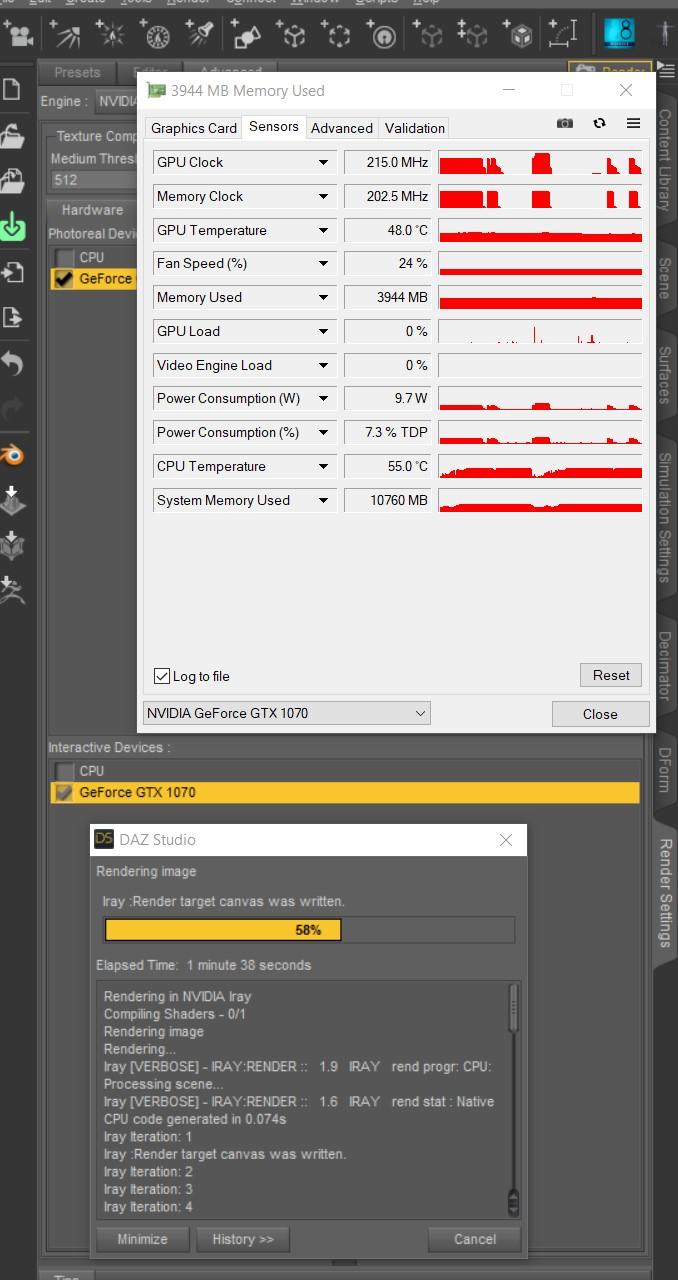Open the Engine dropdown in Render Settings
Viewport: 678px width, 1280px height.
point(115,102)
